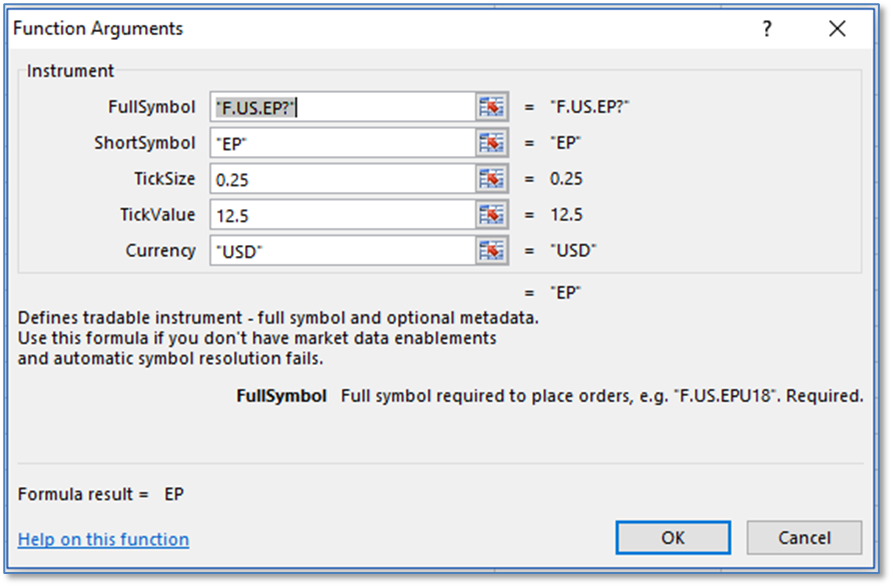Close the Function Arguments dialog with X

pos(837,29)
